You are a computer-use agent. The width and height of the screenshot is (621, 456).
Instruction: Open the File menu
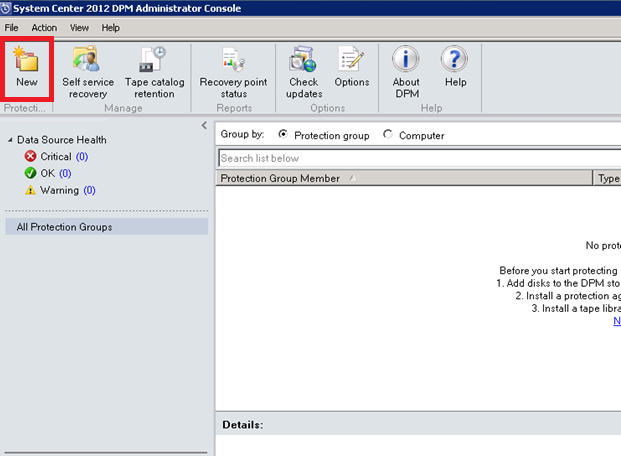click(x=11, y=28)
